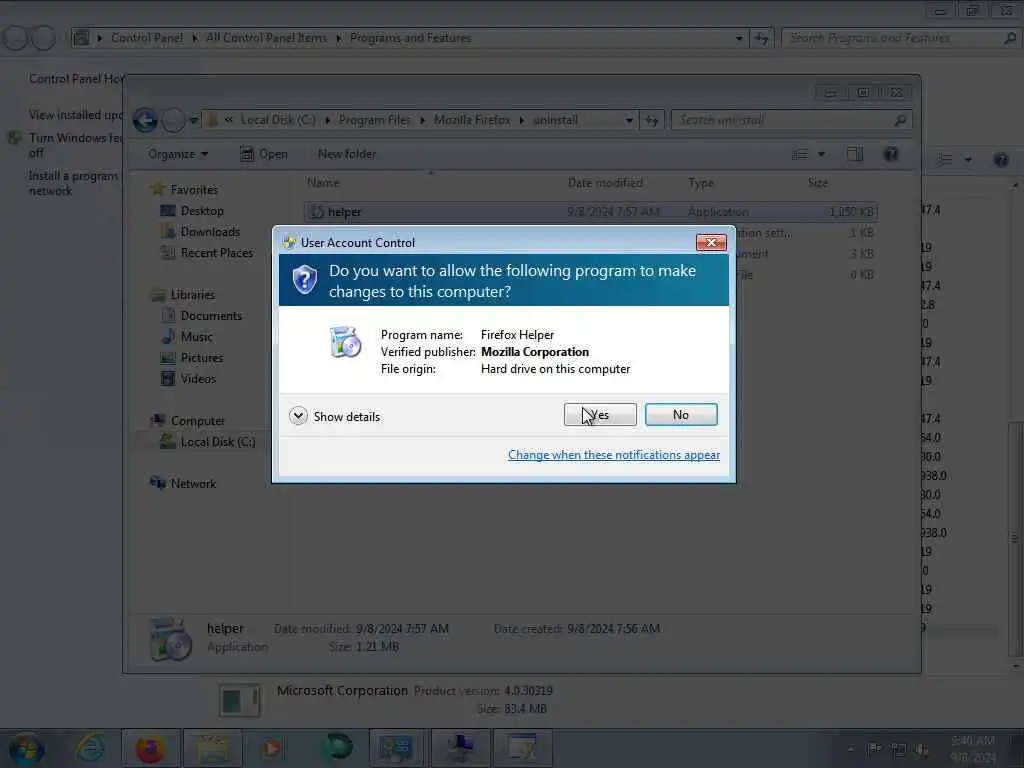Viewport: 1024px width, 768px height.
Task: Click All Control Panel Items breadcrumb
Action: tap(266, 38)
